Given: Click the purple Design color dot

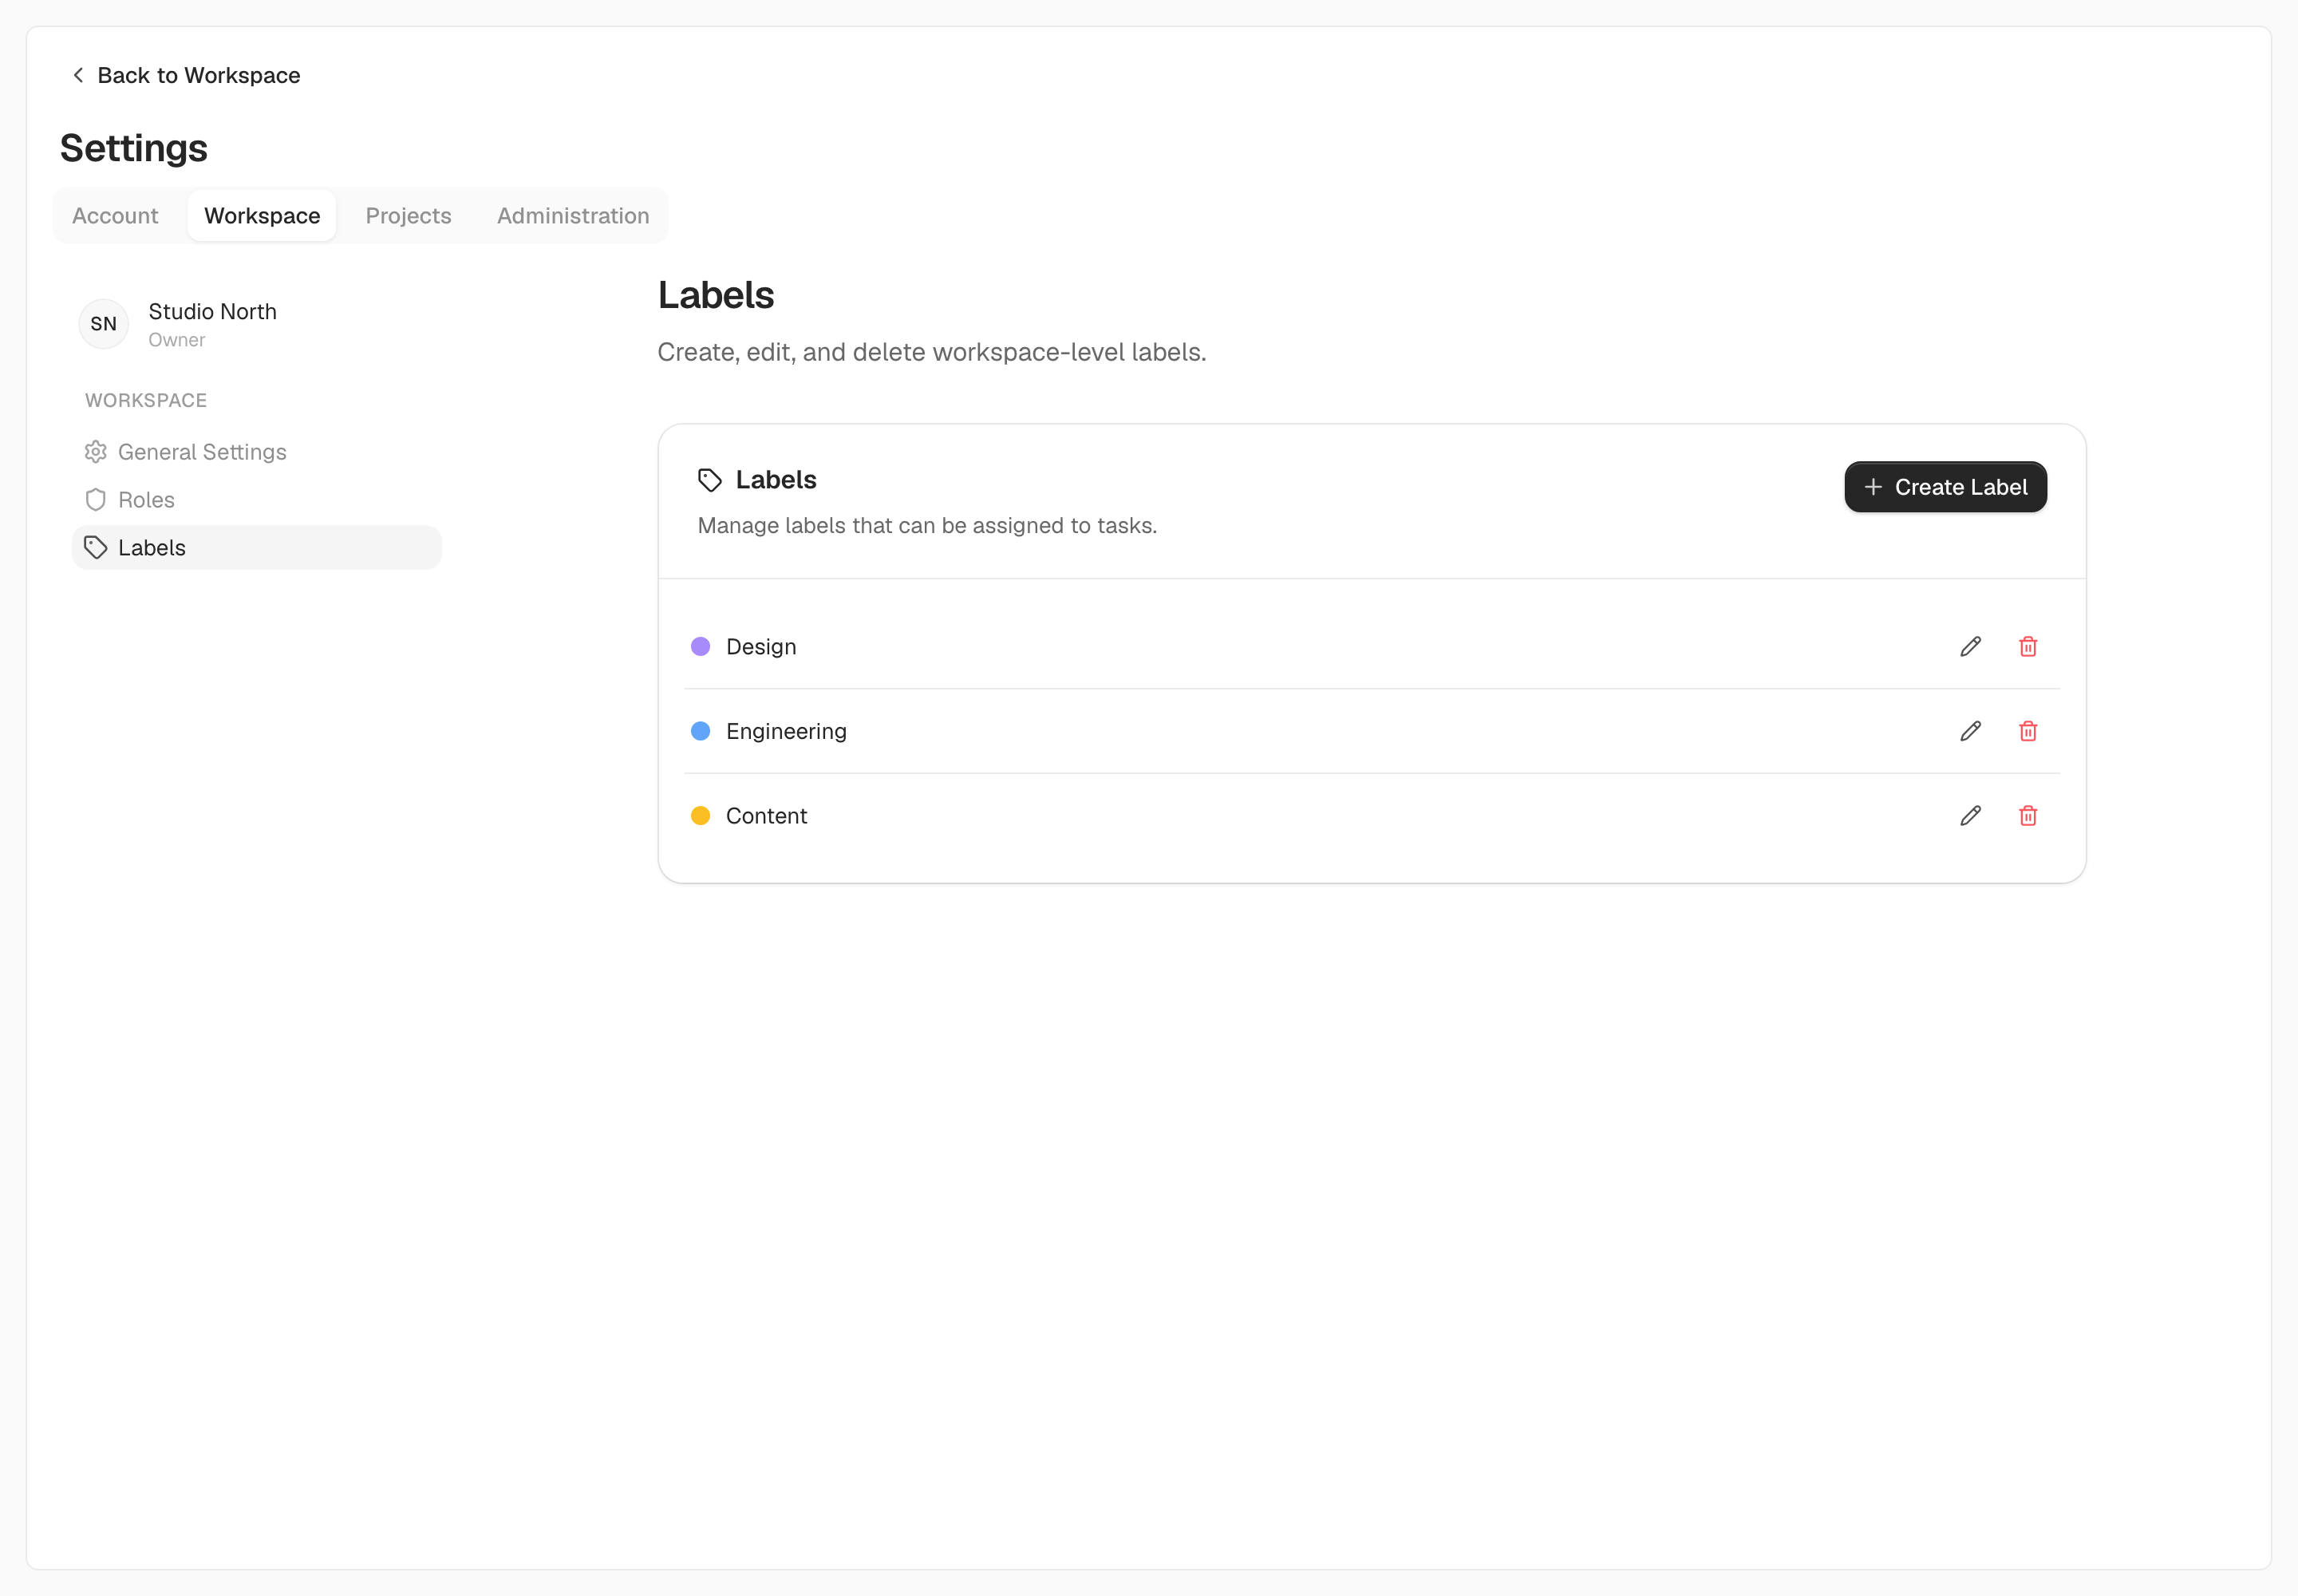Looking at the screenshot, I should click(x=701, y=647).
